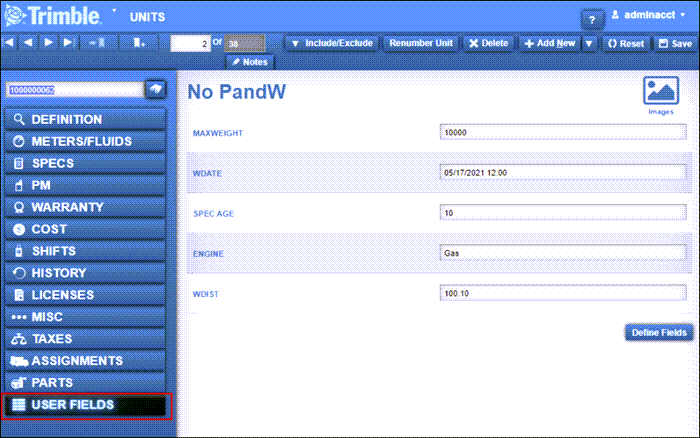Image resolution: width=700 pixels, height=438 pixels.
Task: Delete the current unit
Action: (489, 43)
